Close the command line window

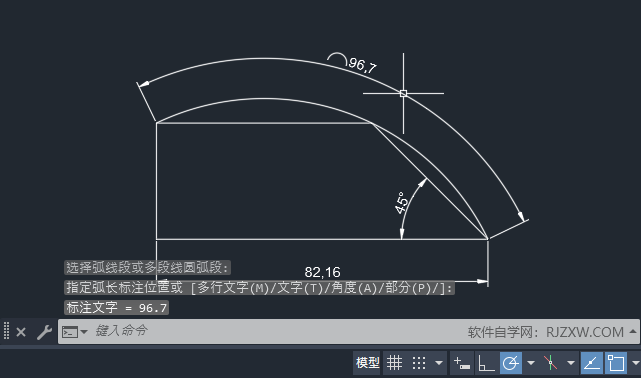point(21,332)
